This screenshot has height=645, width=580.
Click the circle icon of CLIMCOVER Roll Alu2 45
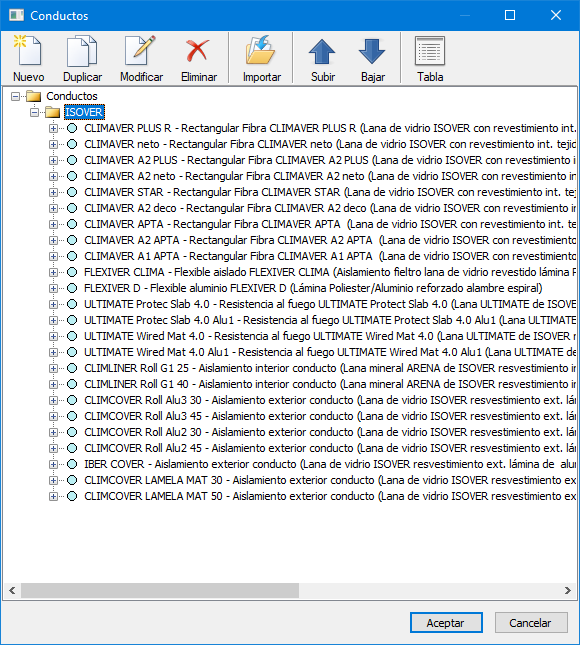pyautogui.click(x=72, y=448)
